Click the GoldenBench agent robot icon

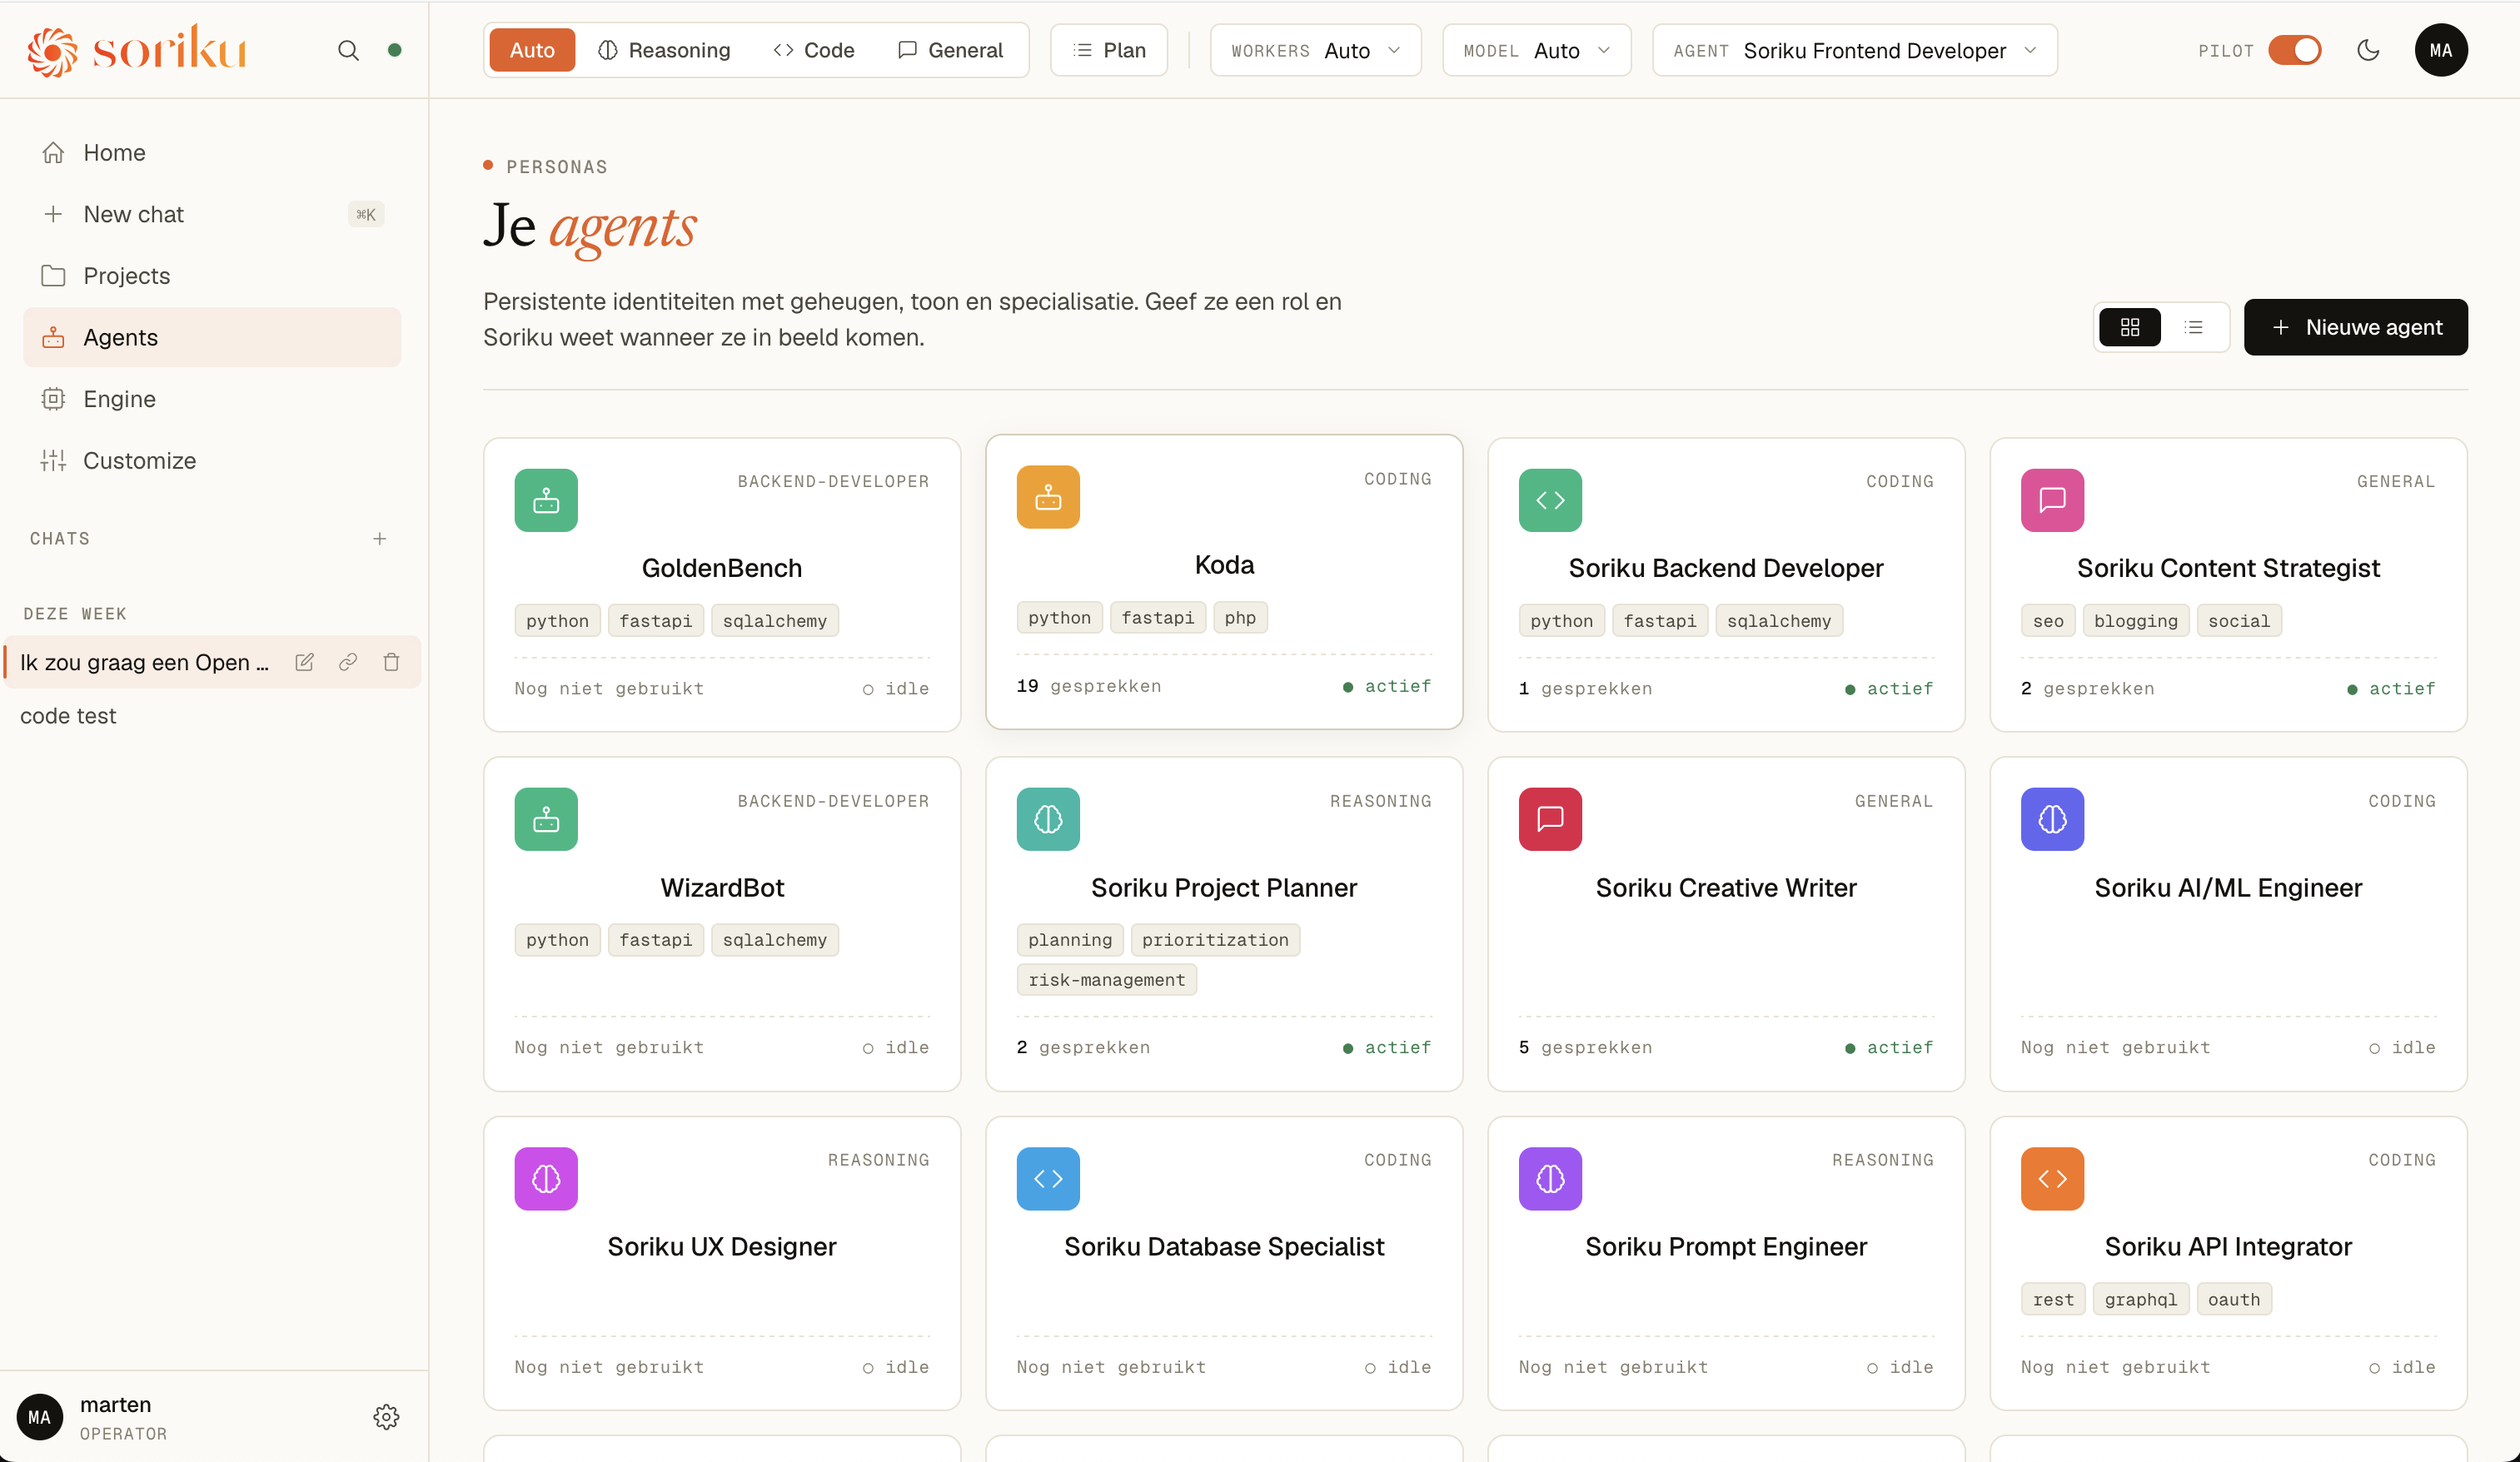tap(546, 500)
